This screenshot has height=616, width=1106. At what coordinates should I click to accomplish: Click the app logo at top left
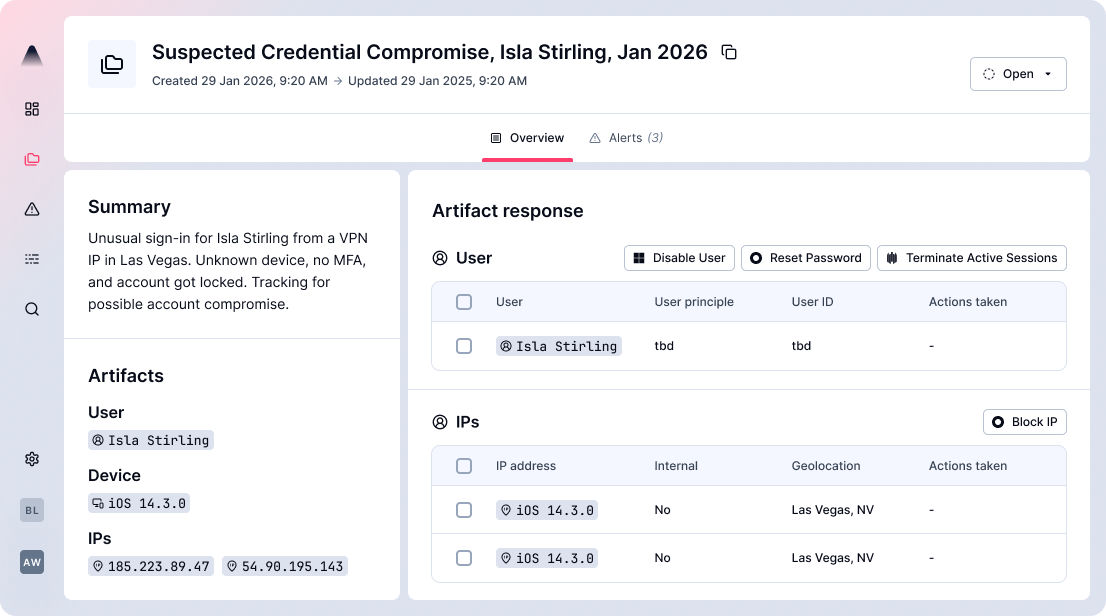coord(32,56)
